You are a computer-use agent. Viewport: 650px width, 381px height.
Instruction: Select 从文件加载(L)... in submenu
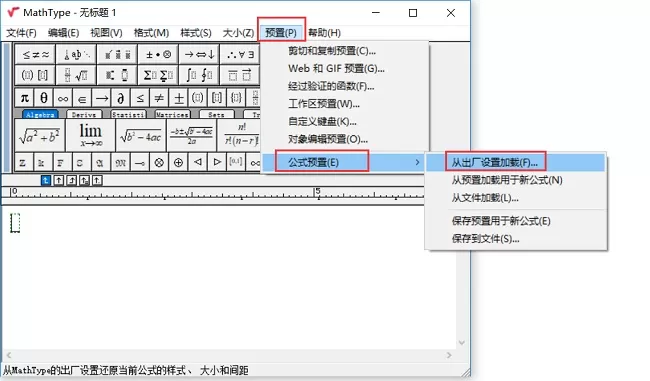[516, 198]
